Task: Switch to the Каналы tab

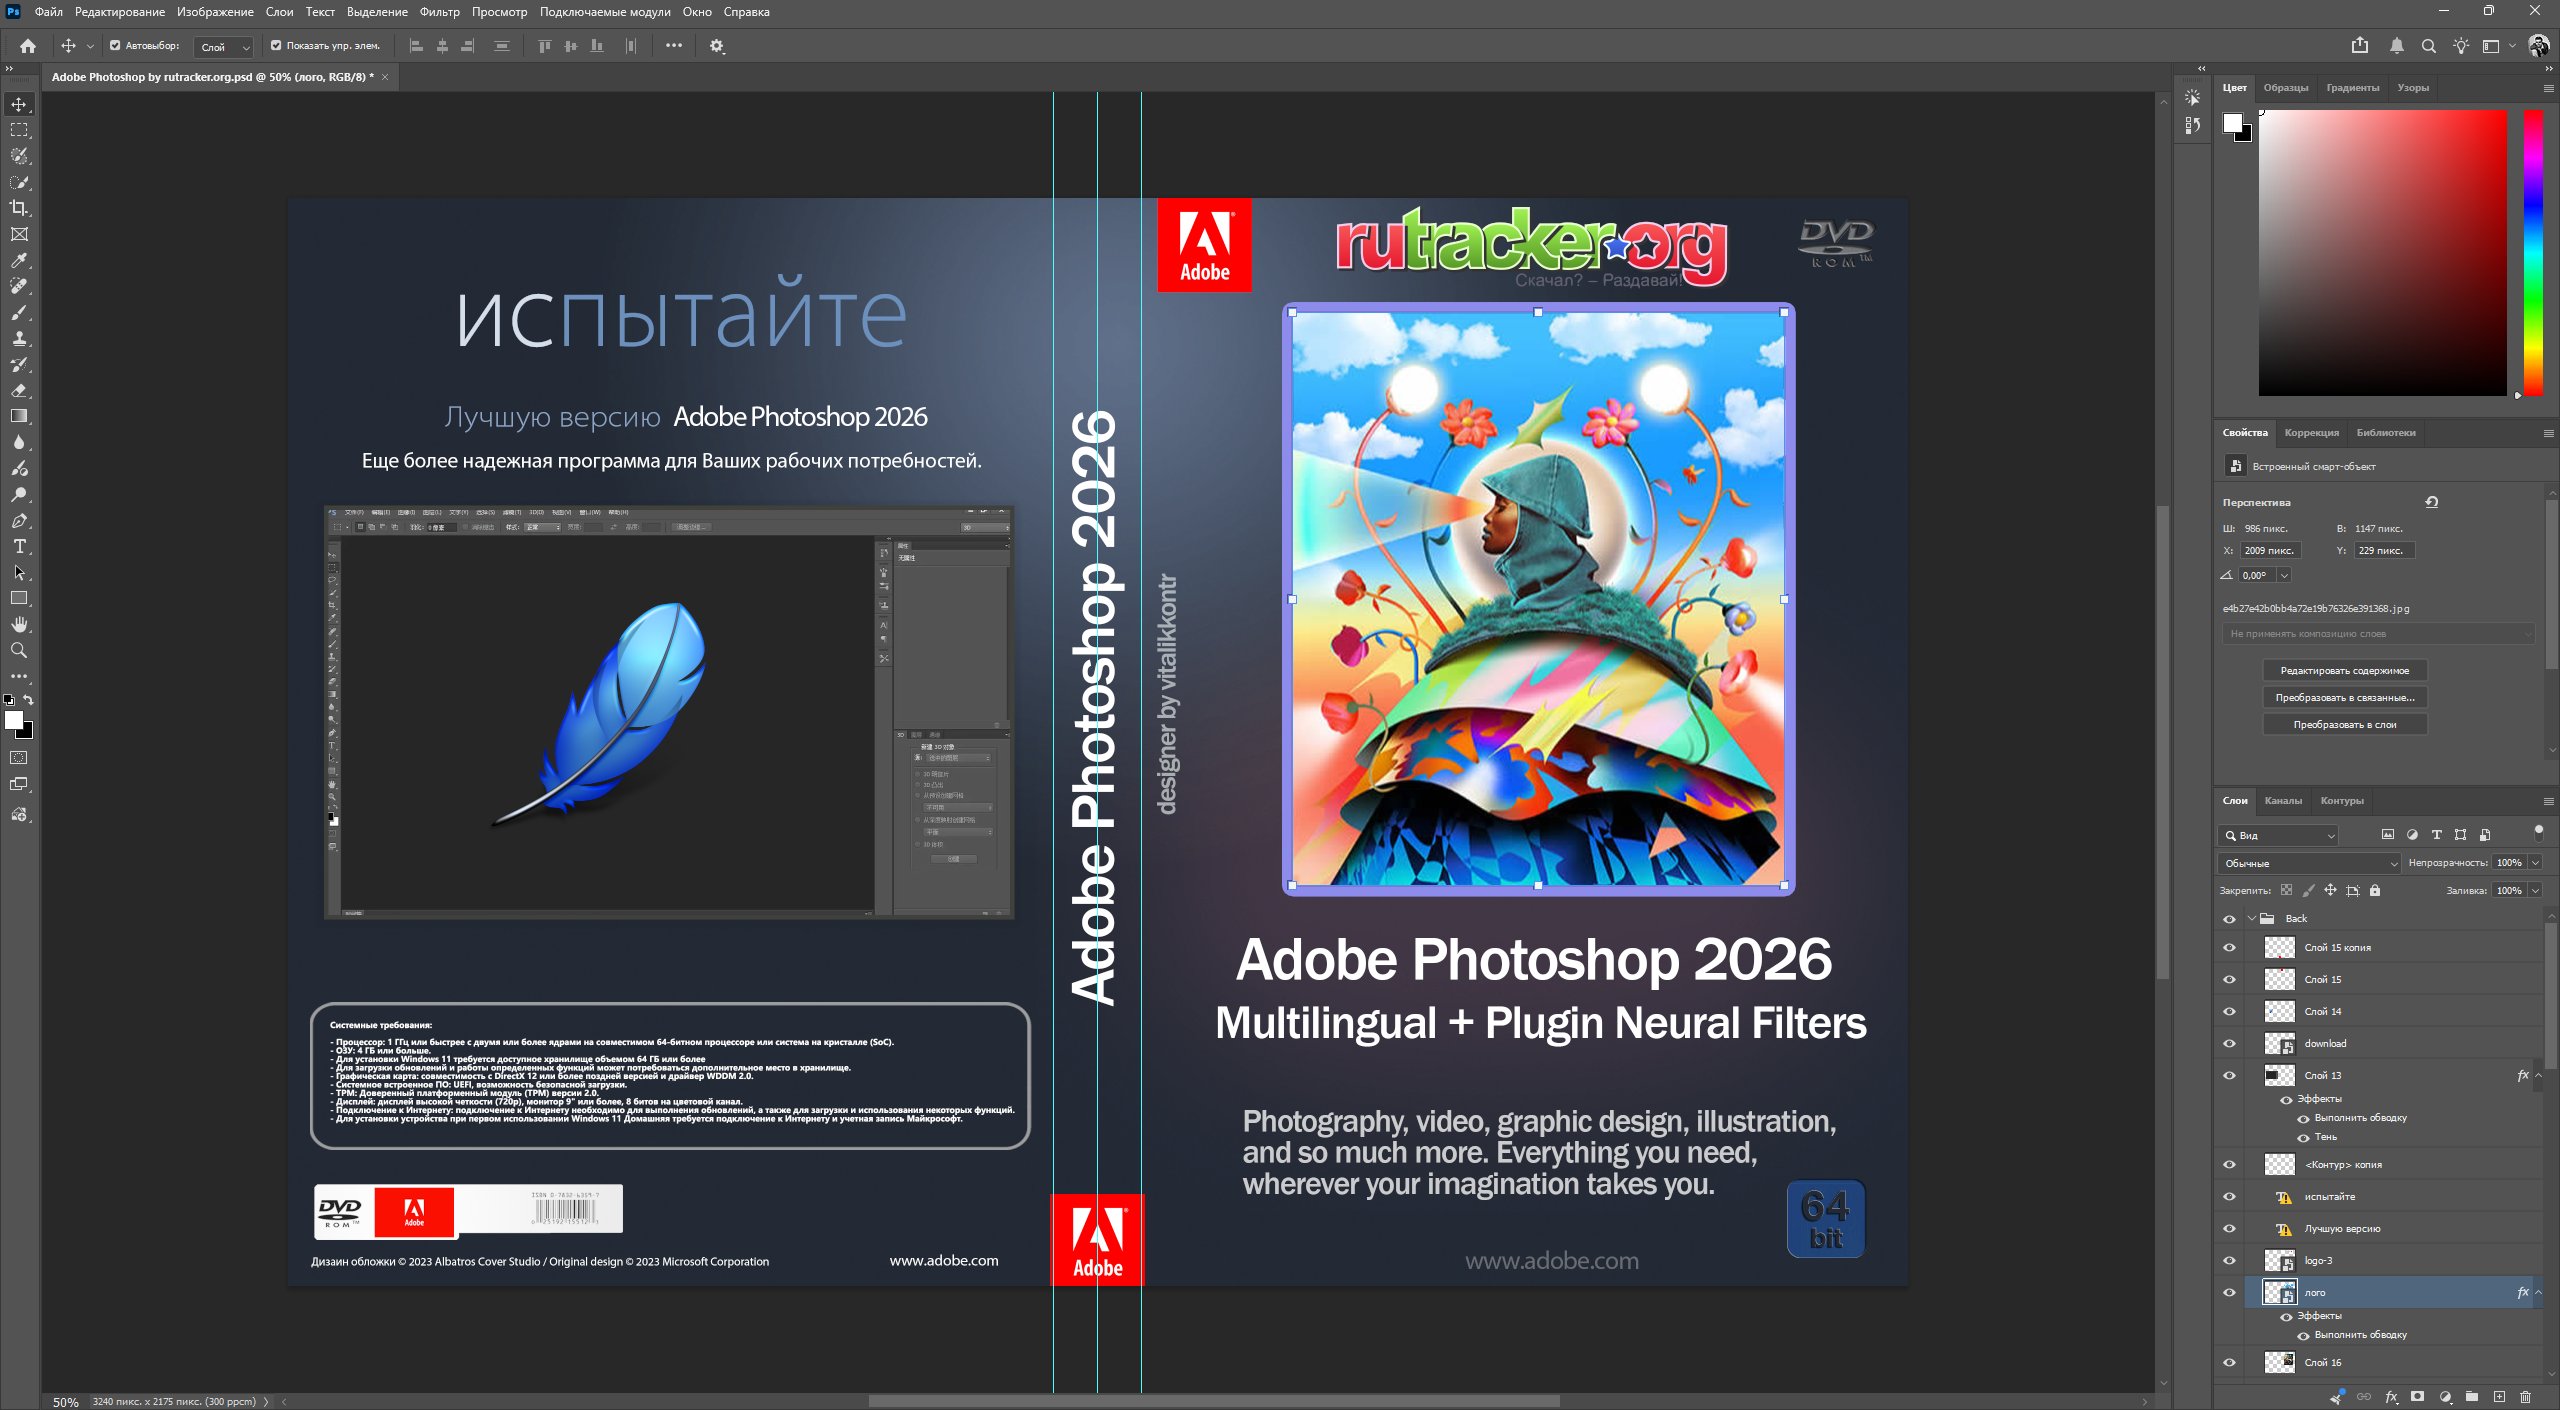Action: pyautogui.click(x=2283, y=800)
